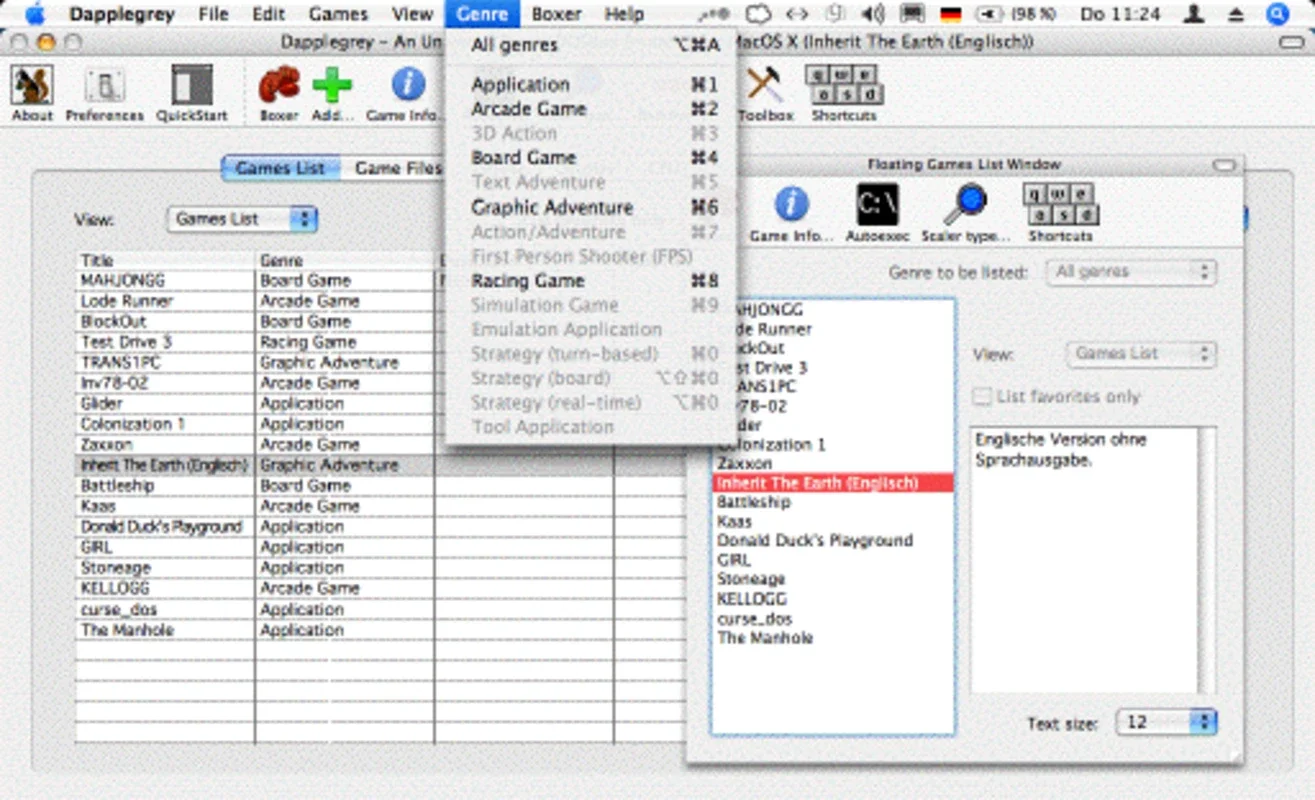Click the eject icon in menu bar
1315x800 pixels.
tap(1236, 14)
